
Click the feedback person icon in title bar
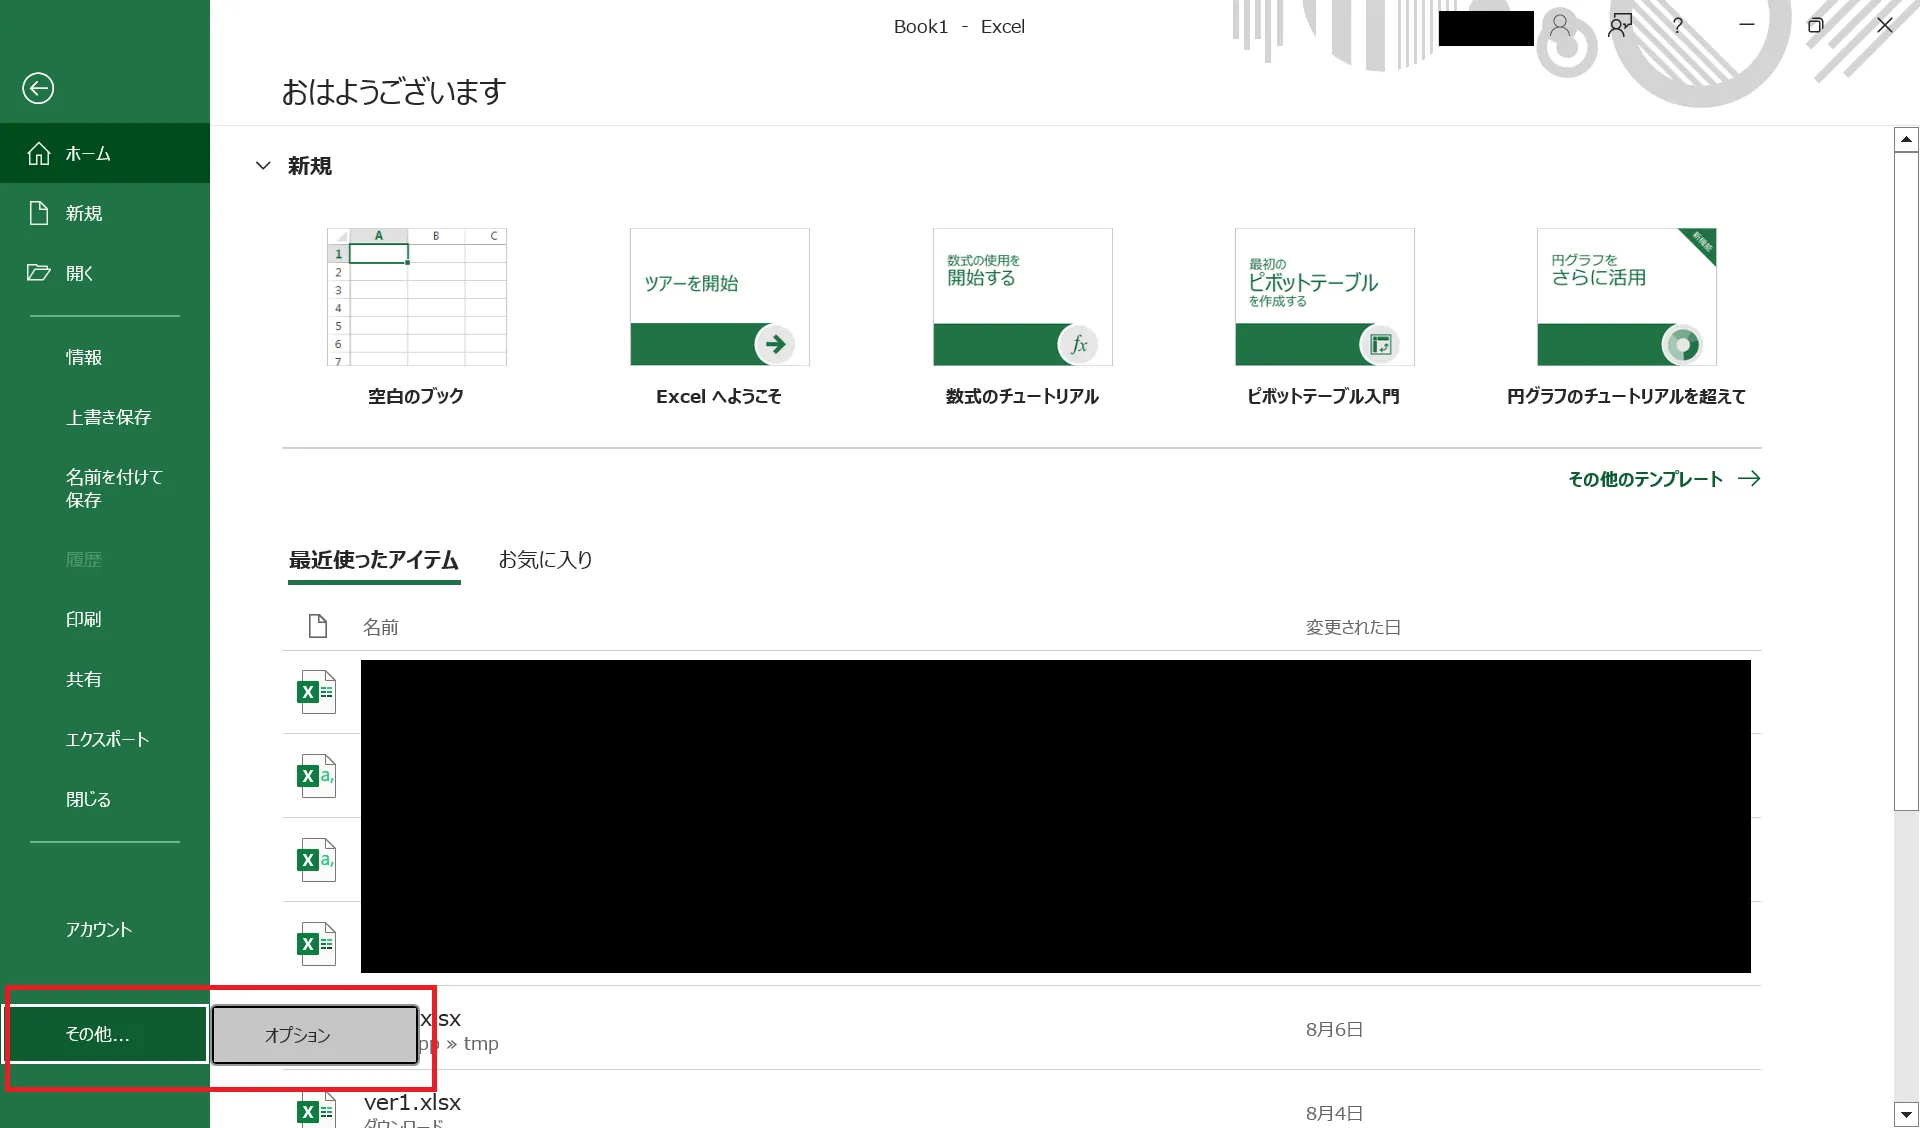(1619, 26)
